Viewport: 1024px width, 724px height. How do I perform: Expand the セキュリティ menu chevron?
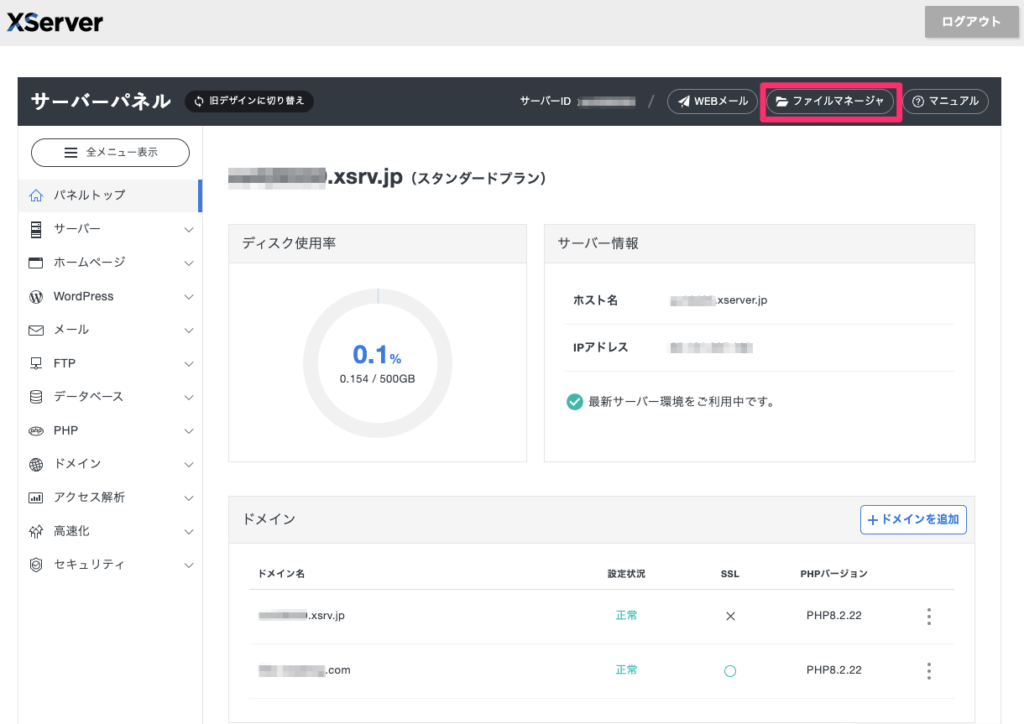point(189,565)
